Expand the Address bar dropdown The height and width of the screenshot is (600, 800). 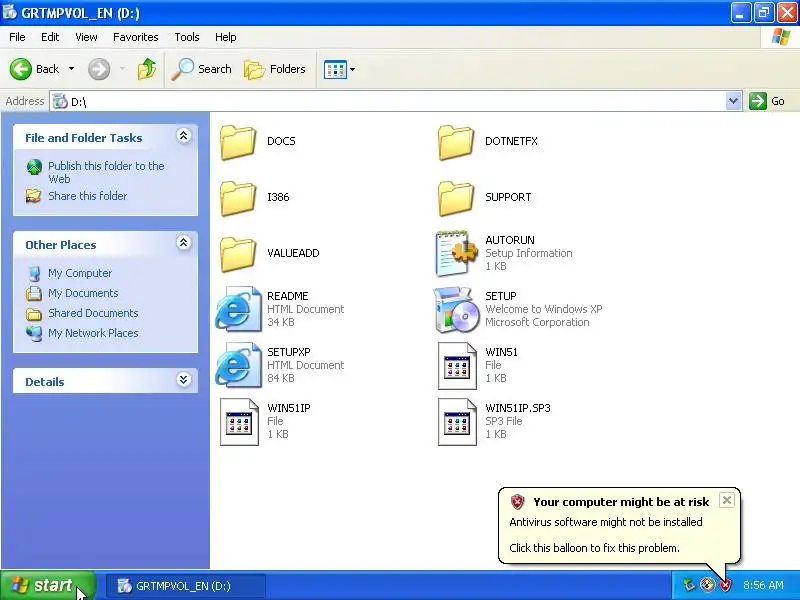click(733, 101)
